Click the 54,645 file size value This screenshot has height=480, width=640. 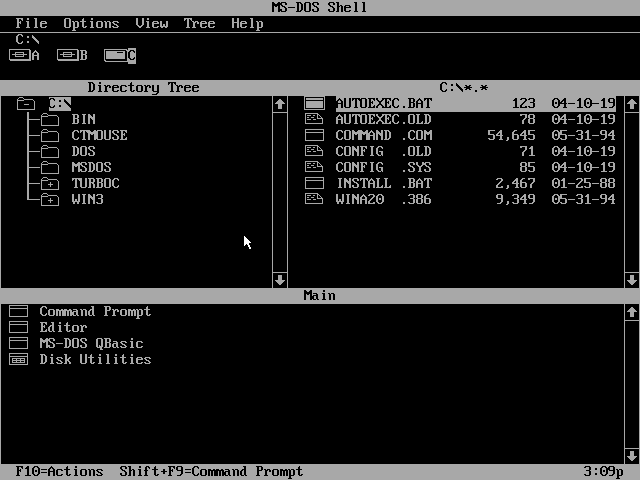pyautogui.click(x=511, y=135)
